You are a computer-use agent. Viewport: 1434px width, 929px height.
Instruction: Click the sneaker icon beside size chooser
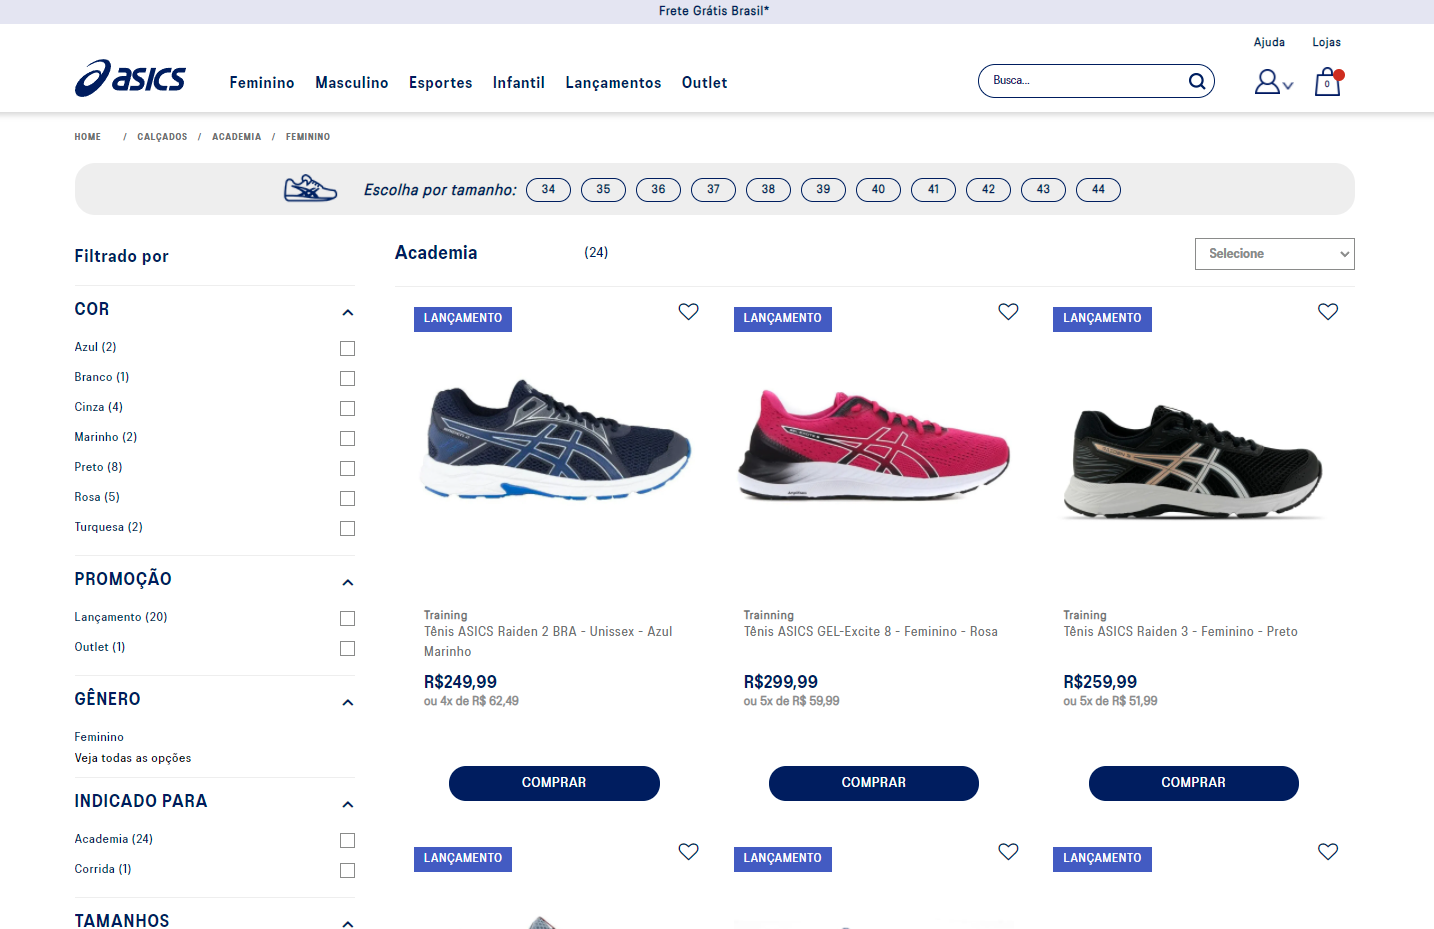310,188
